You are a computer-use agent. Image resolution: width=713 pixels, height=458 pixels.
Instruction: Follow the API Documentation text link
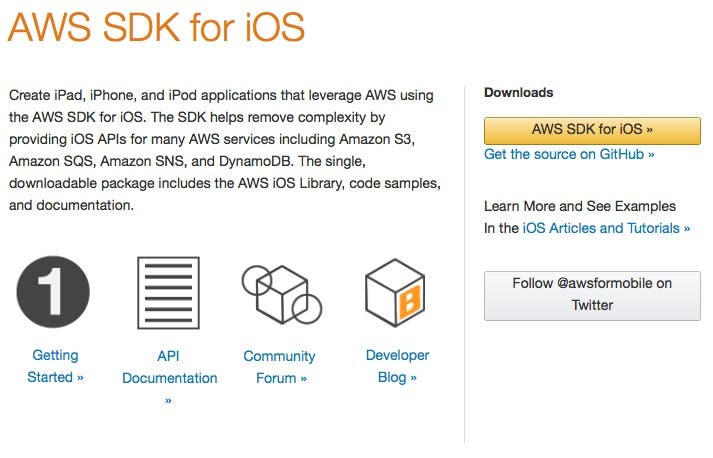(x=169, y=367)
